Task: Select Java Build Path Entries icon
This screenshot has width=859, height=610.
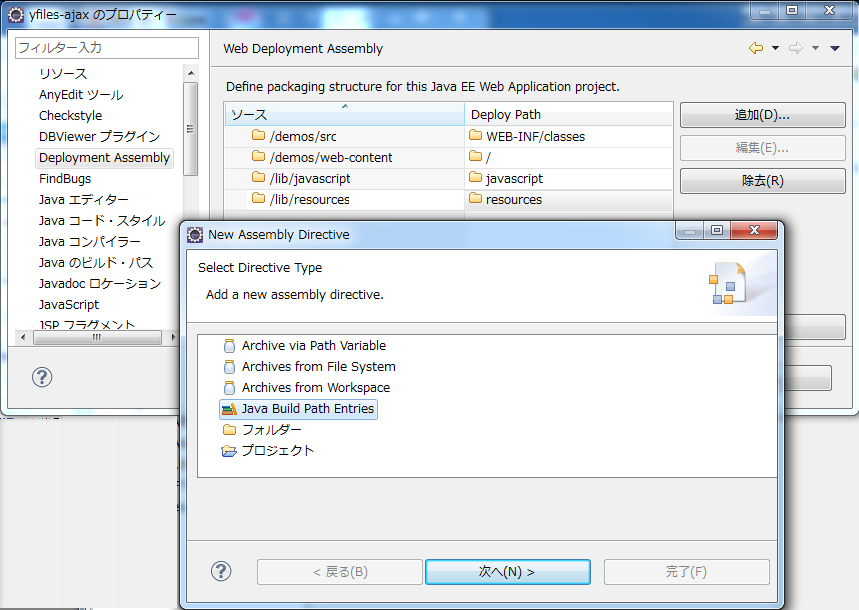Action: (x=229, y=409)
